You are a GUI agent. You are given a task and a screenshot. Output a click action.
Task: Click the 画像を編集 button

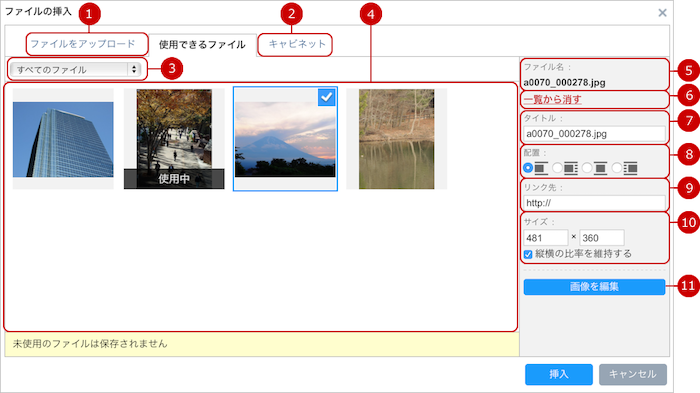click(594, 287)
